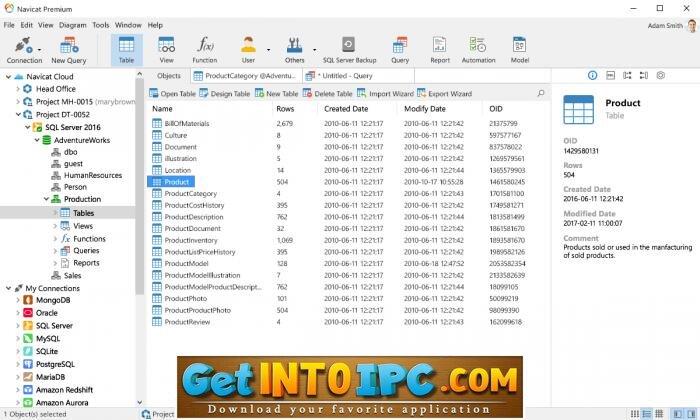
Task: Select the Views tree item
Action: click(83, 226)
